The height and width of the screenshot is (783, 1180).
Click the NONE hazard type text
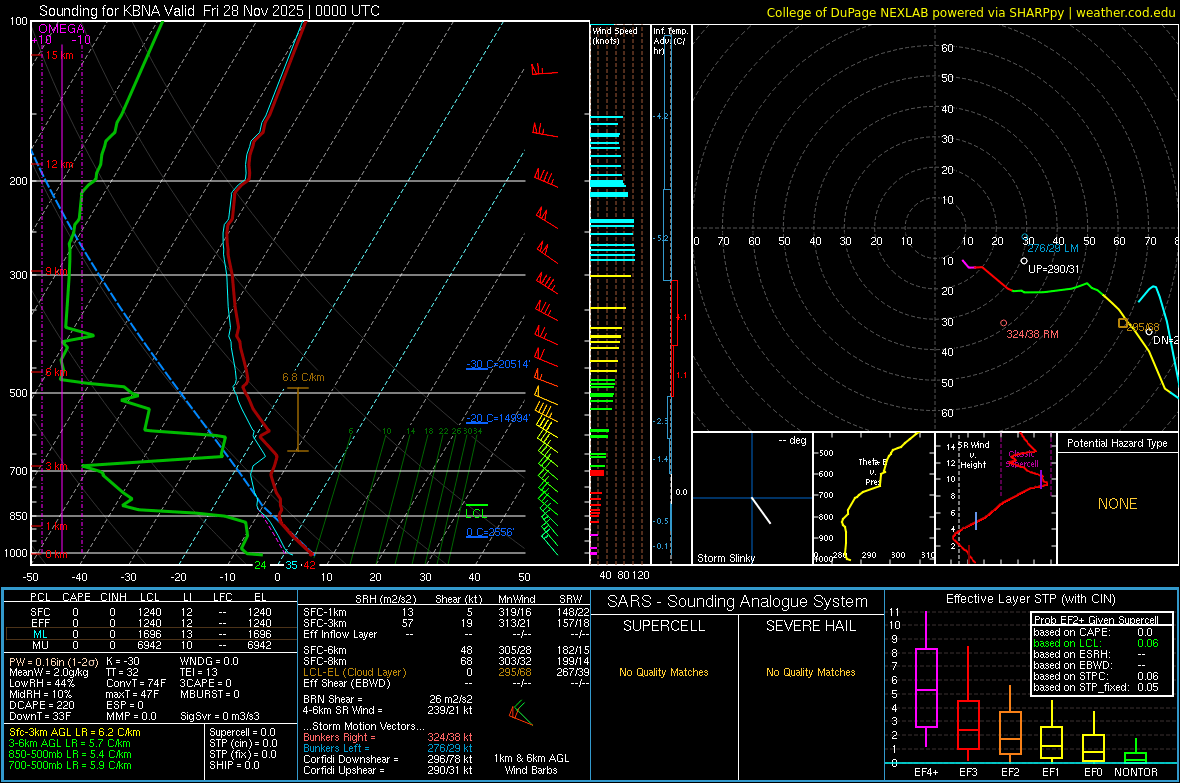tap(1118, 504)
